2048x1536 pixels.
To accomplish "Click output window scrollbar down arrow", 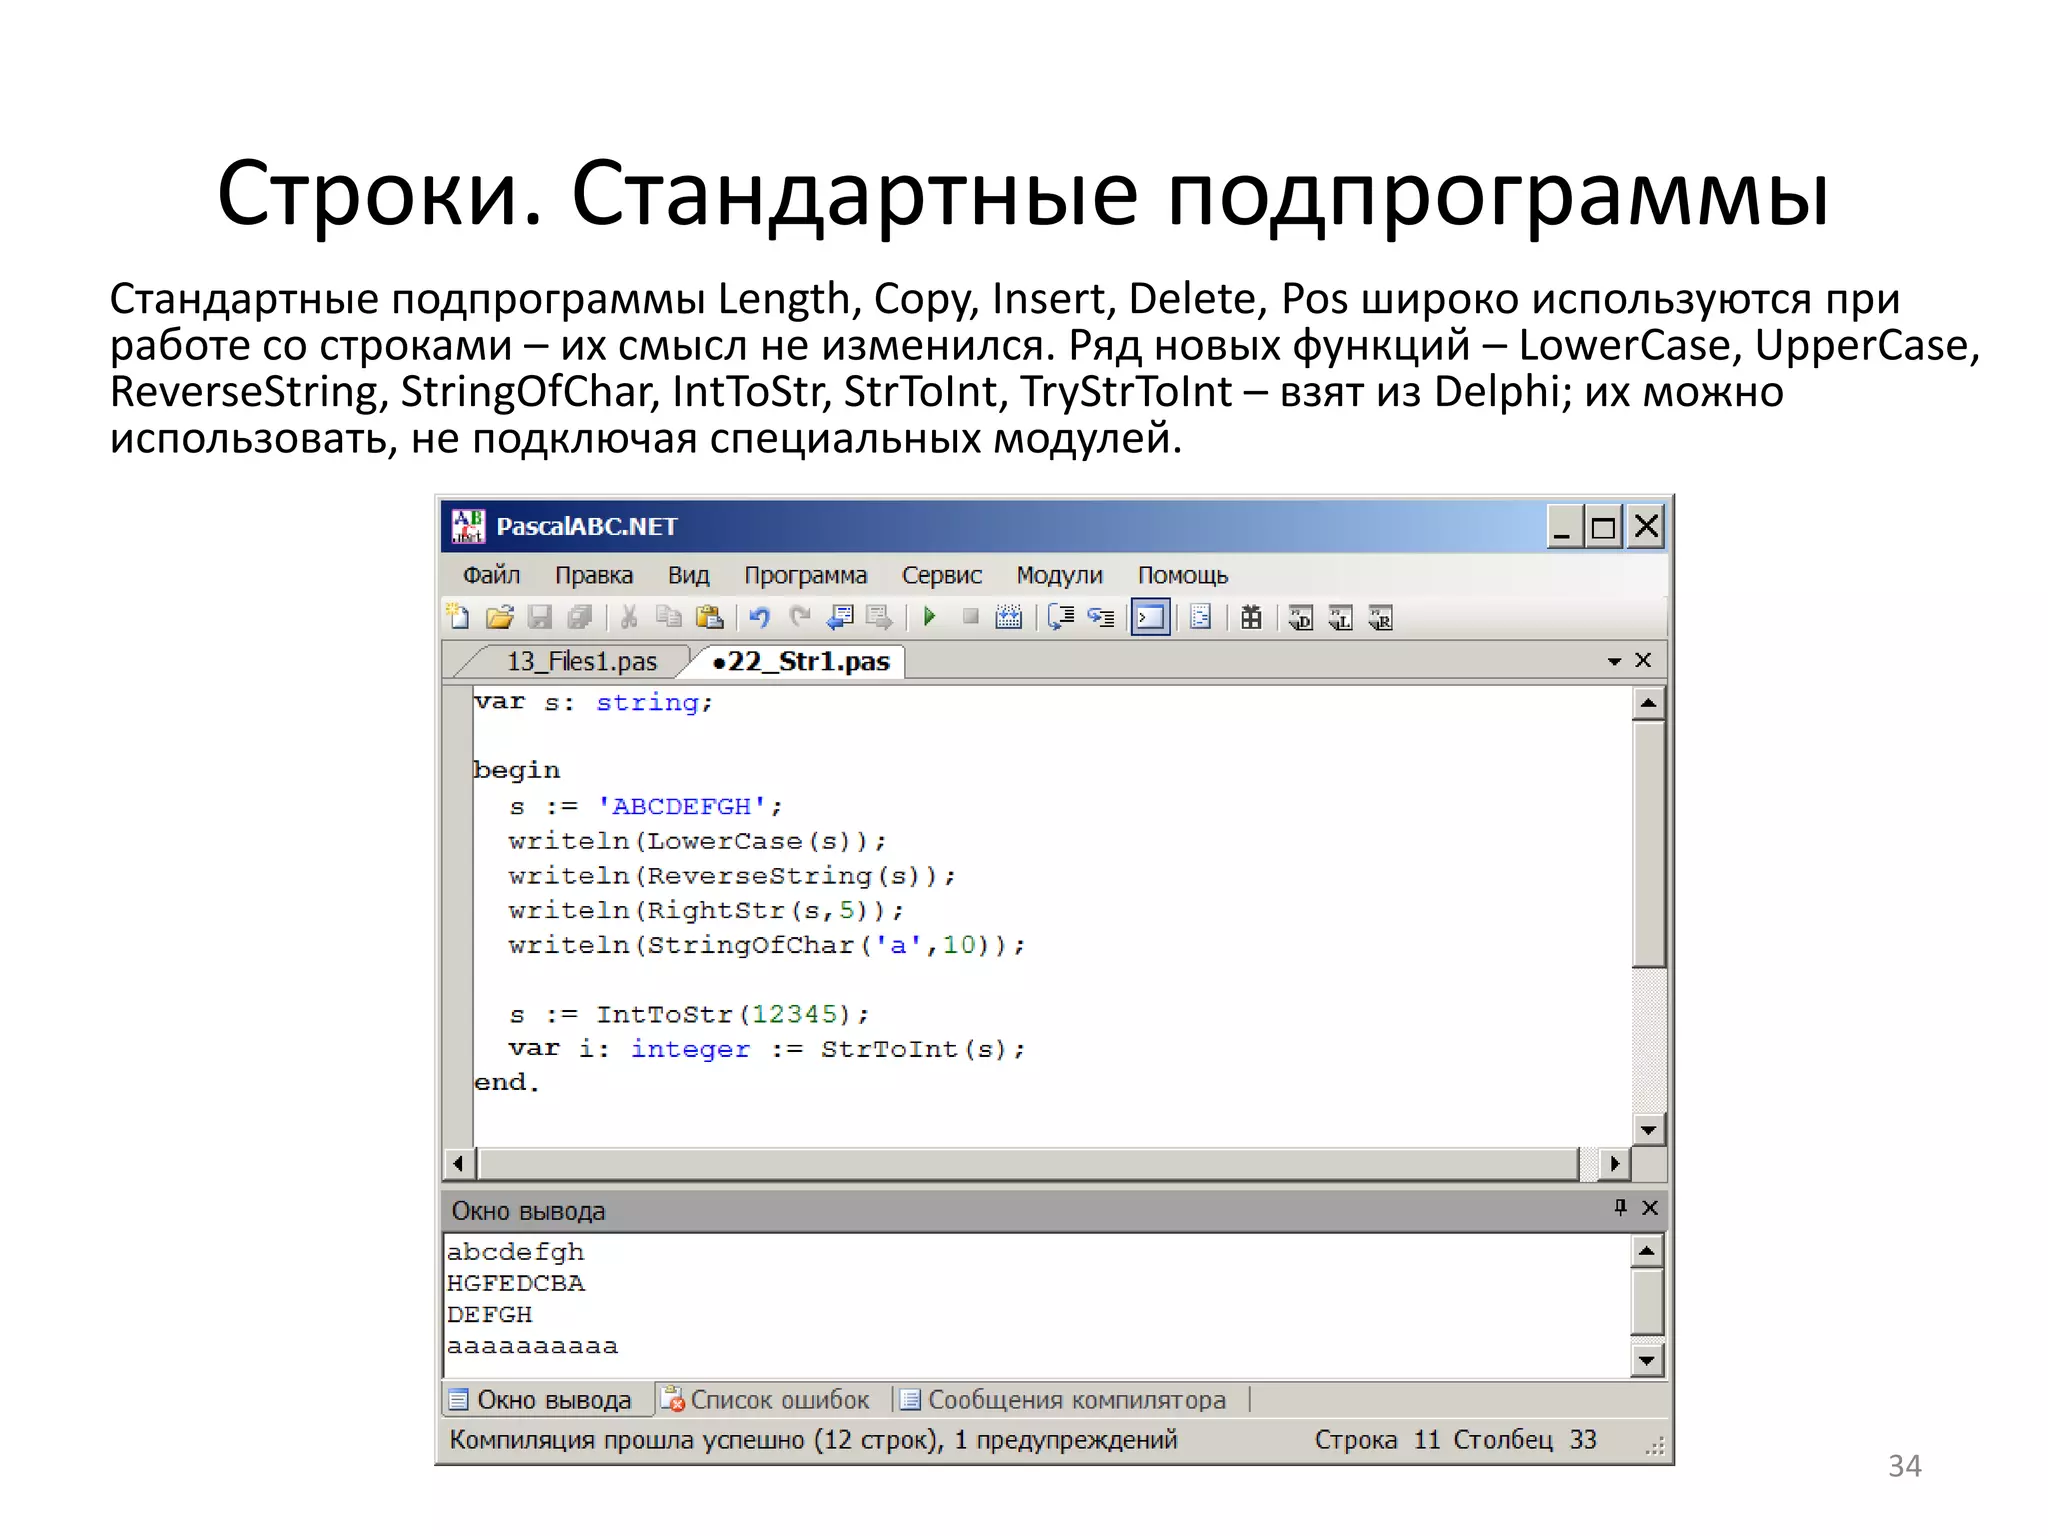I will [1646, 1360].
